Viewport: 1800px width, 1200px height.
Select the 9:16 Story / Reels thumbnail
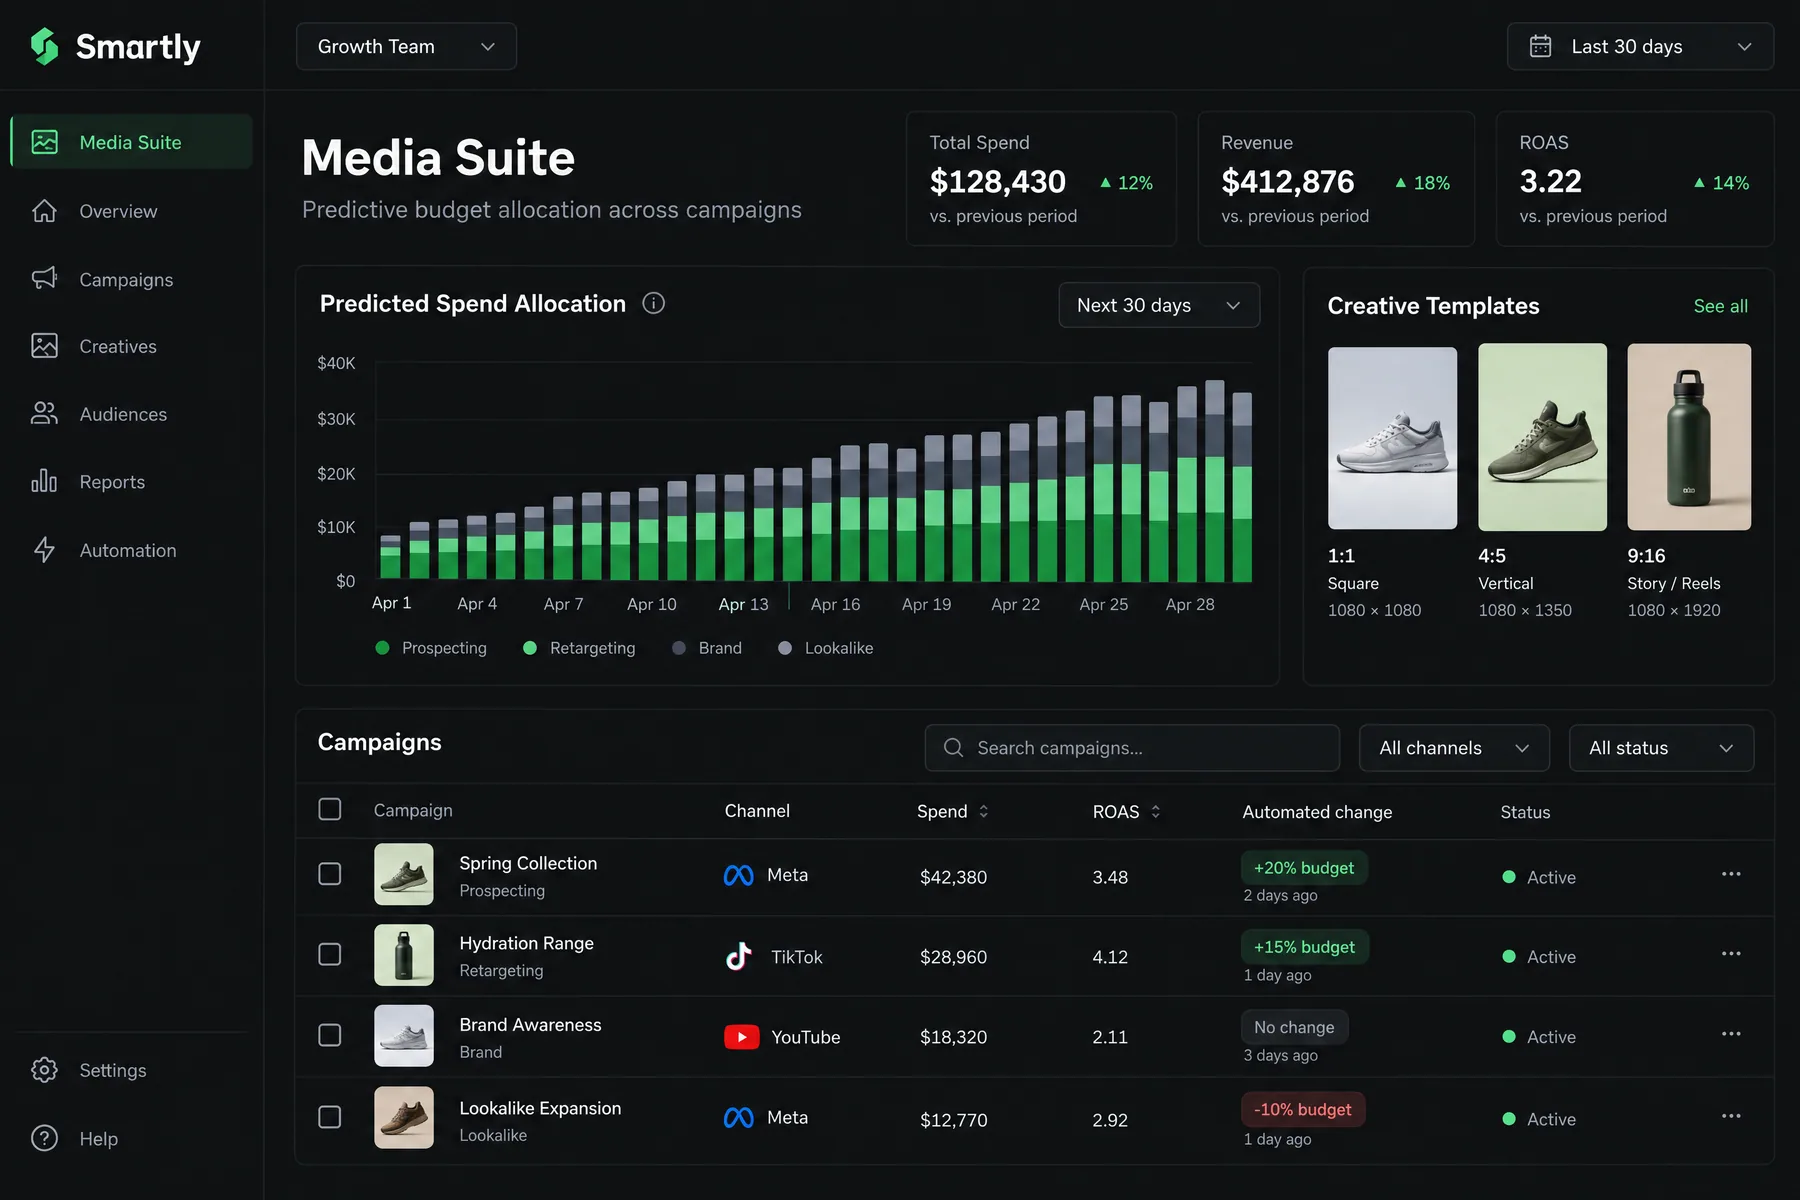tap(1689, 437)
